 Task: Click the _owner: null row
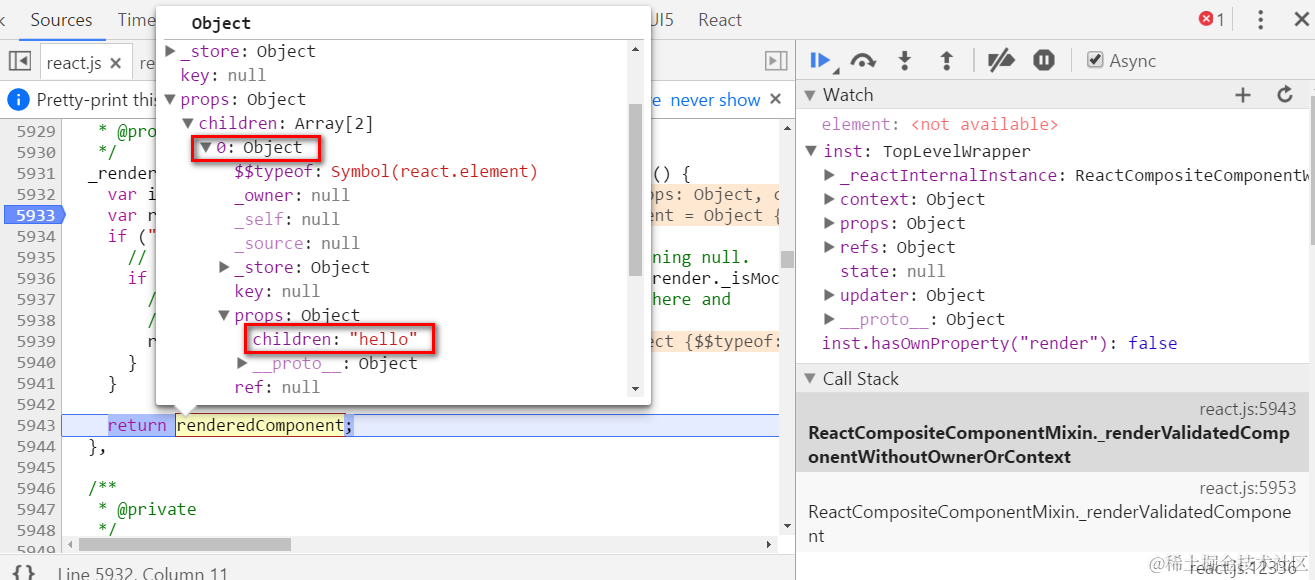point(292,196)
